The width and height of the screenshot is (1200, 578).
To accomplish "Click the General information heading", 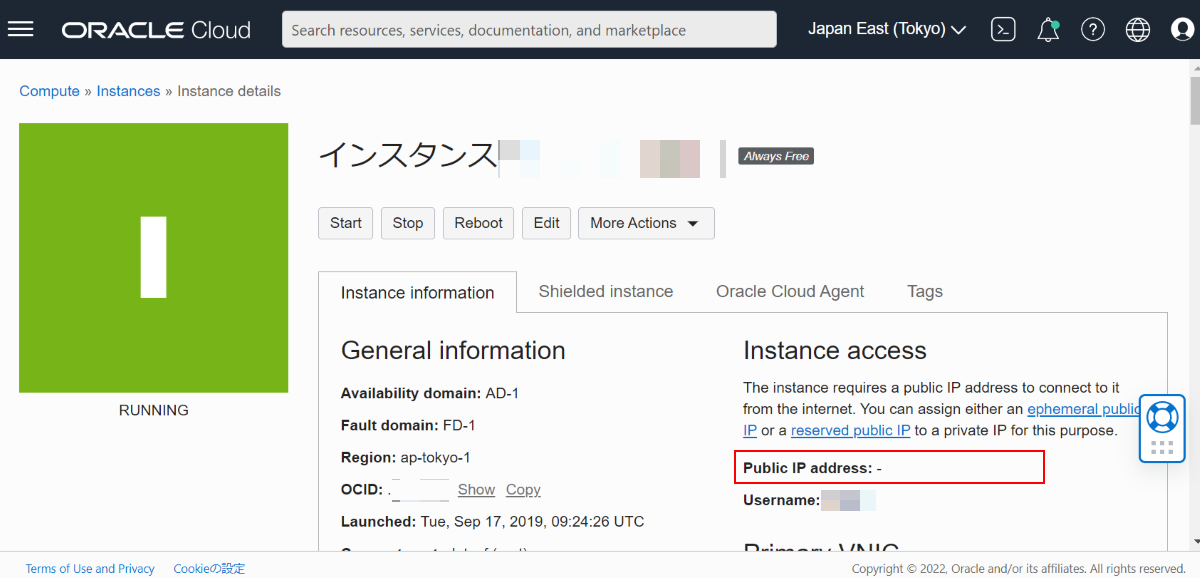I will click(x=453, y=351).
